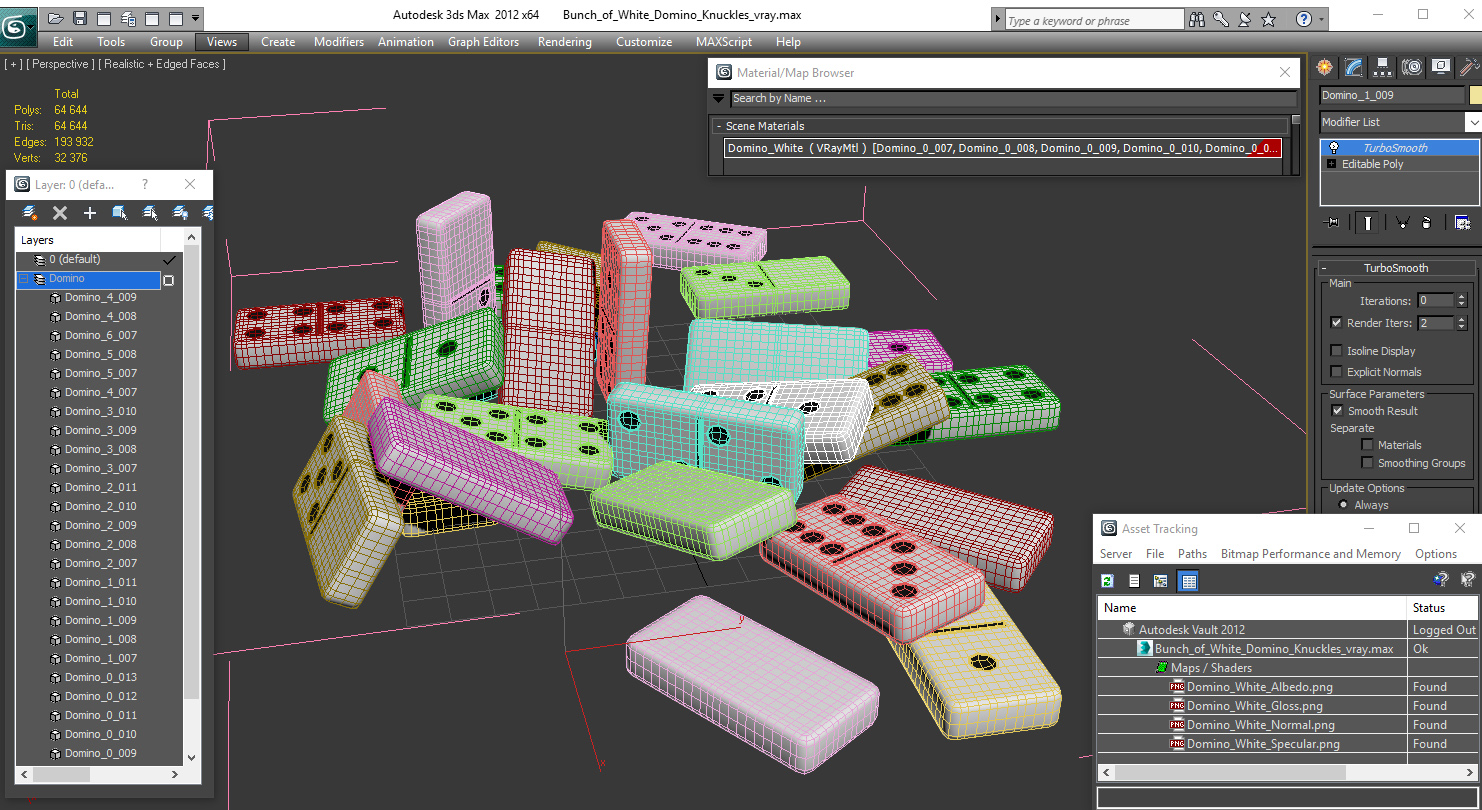Expand the InfoCenter search field arrow
The image size is (1482, 810).
(996, 19)
